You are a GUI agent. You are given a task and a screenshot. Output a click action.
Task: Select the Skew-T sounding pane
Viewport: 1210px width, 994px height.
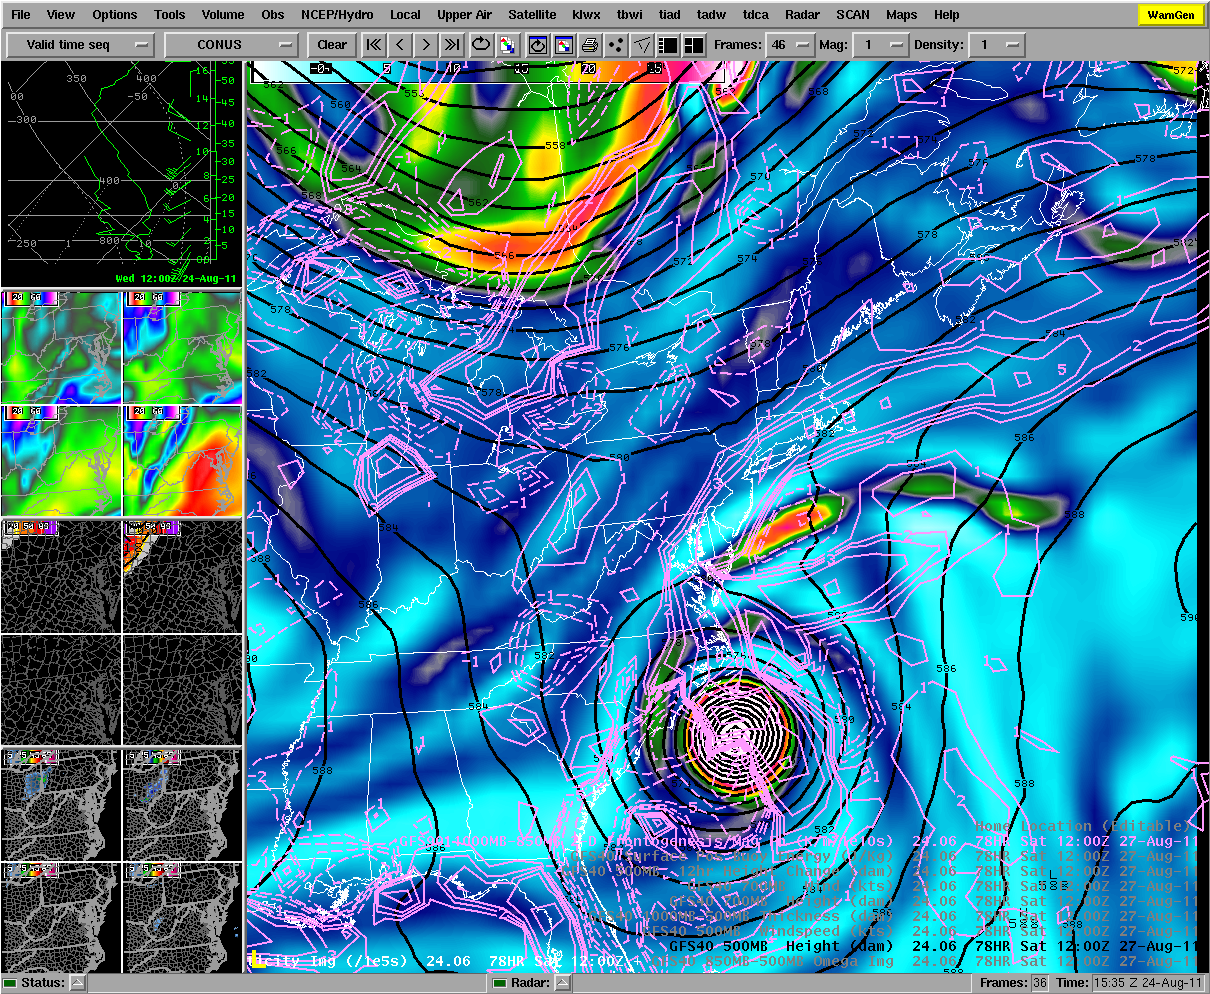[121, 174]
